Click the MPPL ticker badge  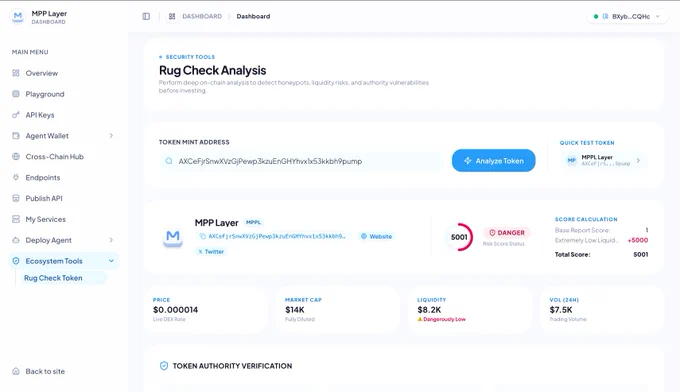coord(253,222)
